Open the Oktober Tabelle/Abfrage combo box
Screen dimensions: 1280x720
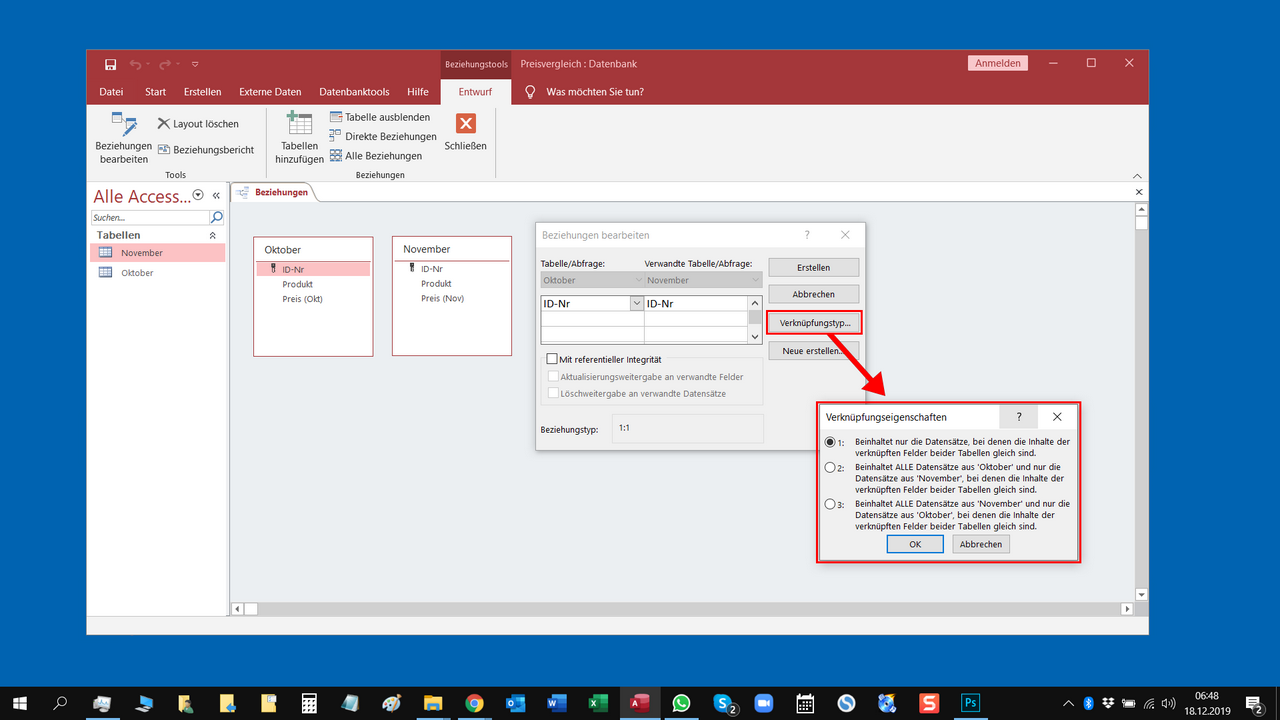point(591,281)
